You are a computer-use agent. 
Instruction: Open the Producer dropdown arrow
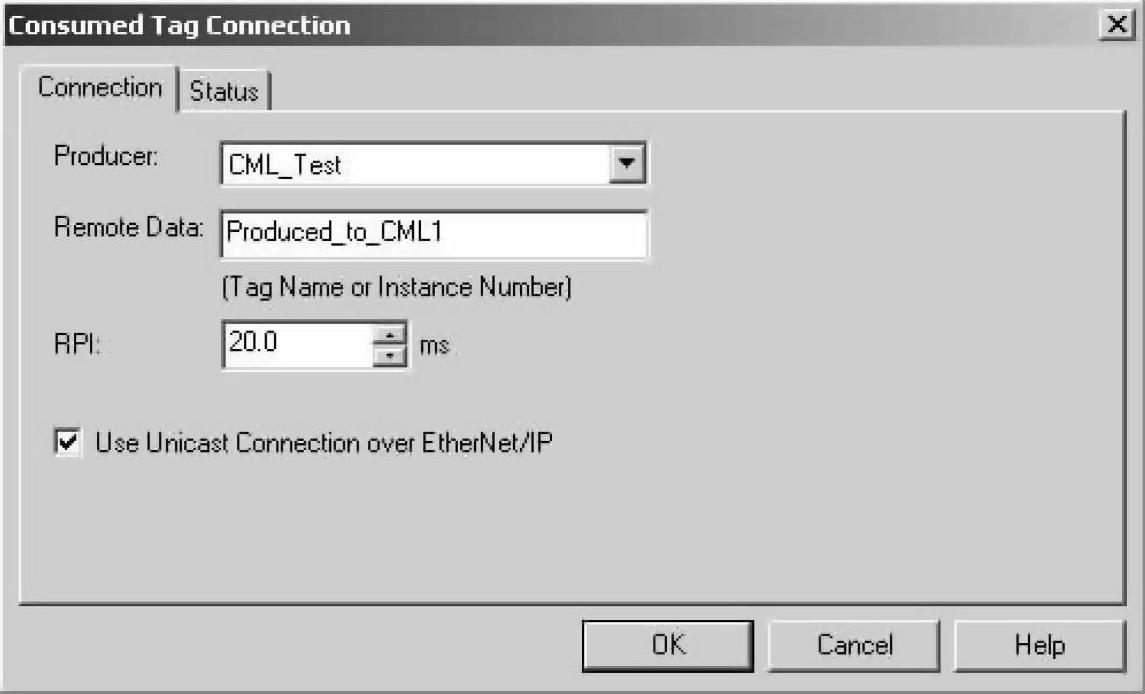[x=627, y=163]
